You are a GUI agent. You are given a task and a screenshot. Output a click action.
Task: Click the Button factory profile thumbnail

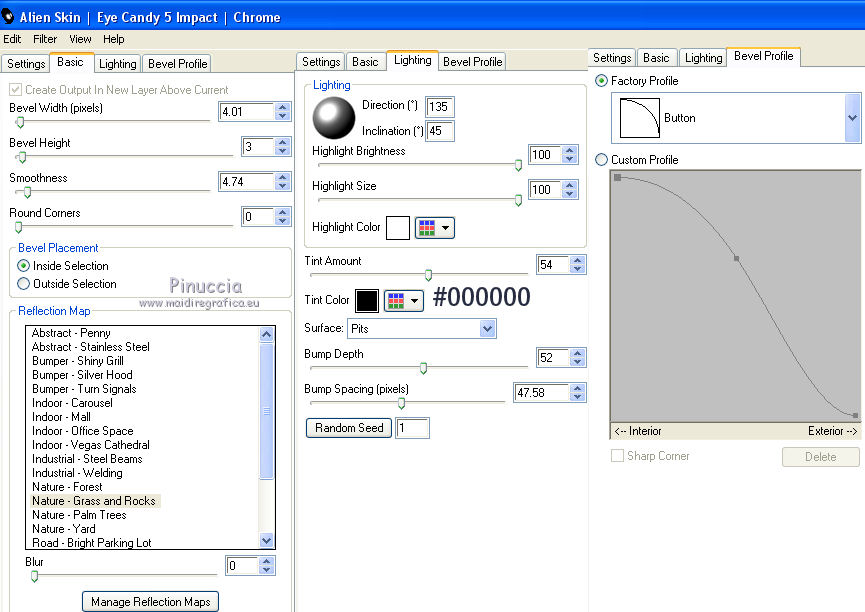(639, 118)
